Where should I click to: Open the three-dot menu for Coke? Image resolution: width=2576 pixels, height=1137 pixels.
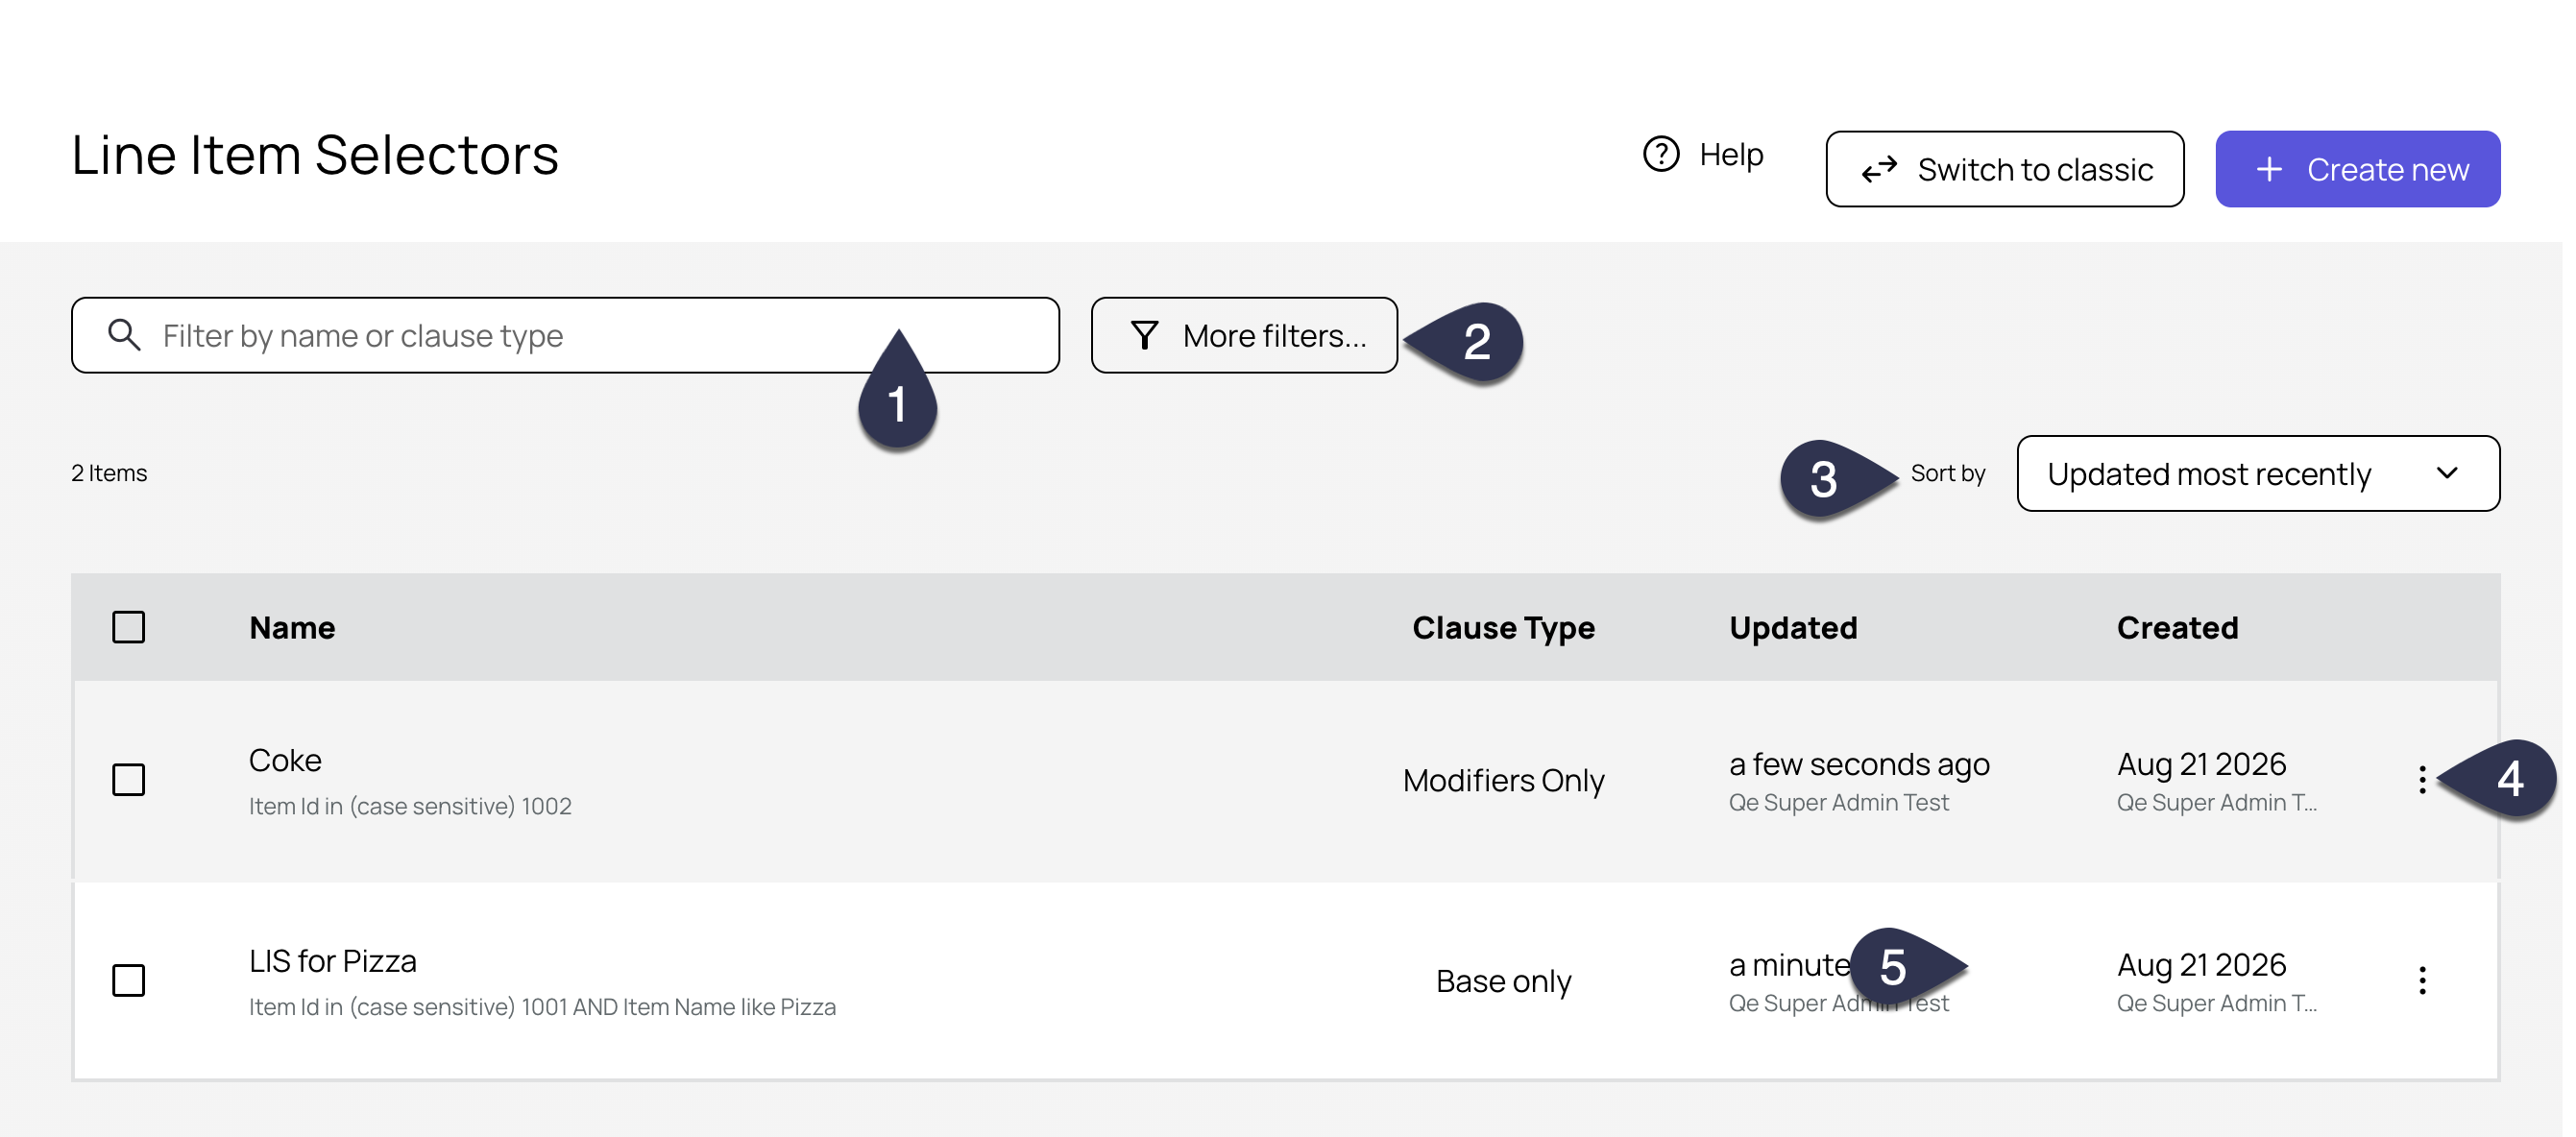tap(2421, 779)
